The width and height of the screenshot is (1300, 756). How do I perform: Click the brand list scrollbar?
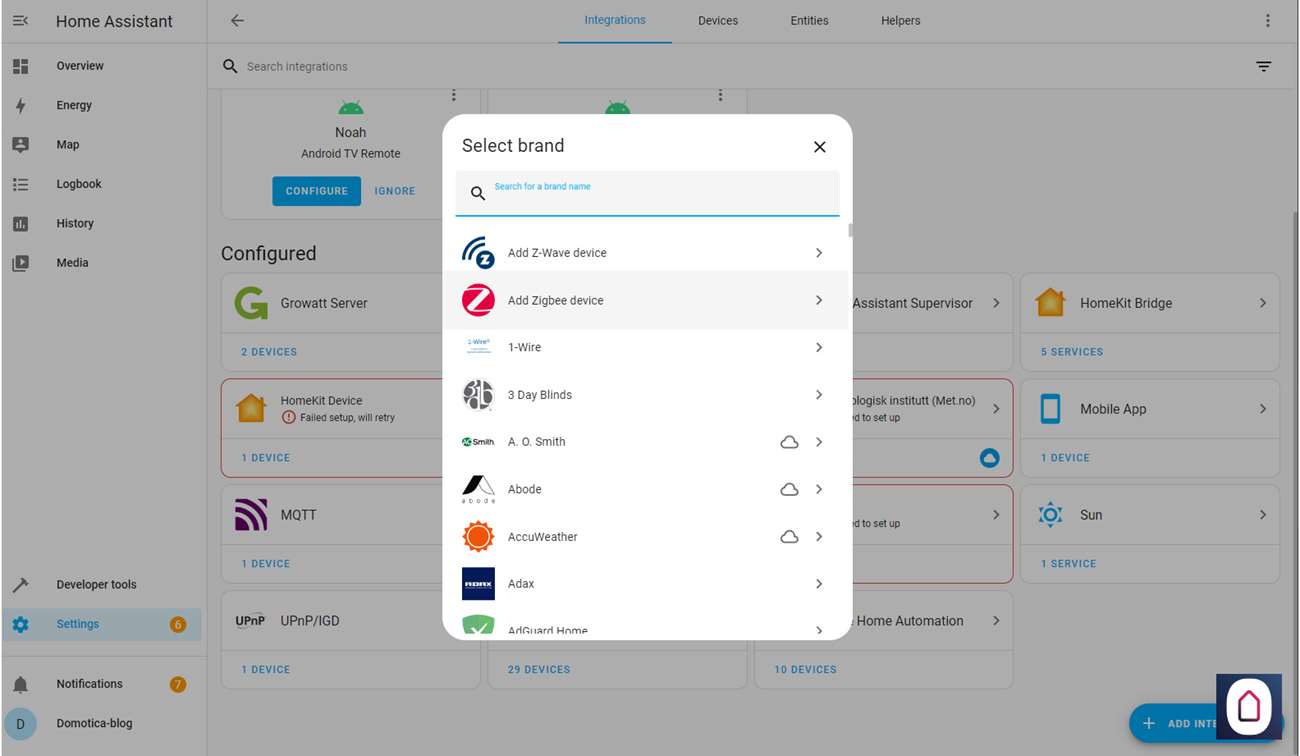pos(850,230)
